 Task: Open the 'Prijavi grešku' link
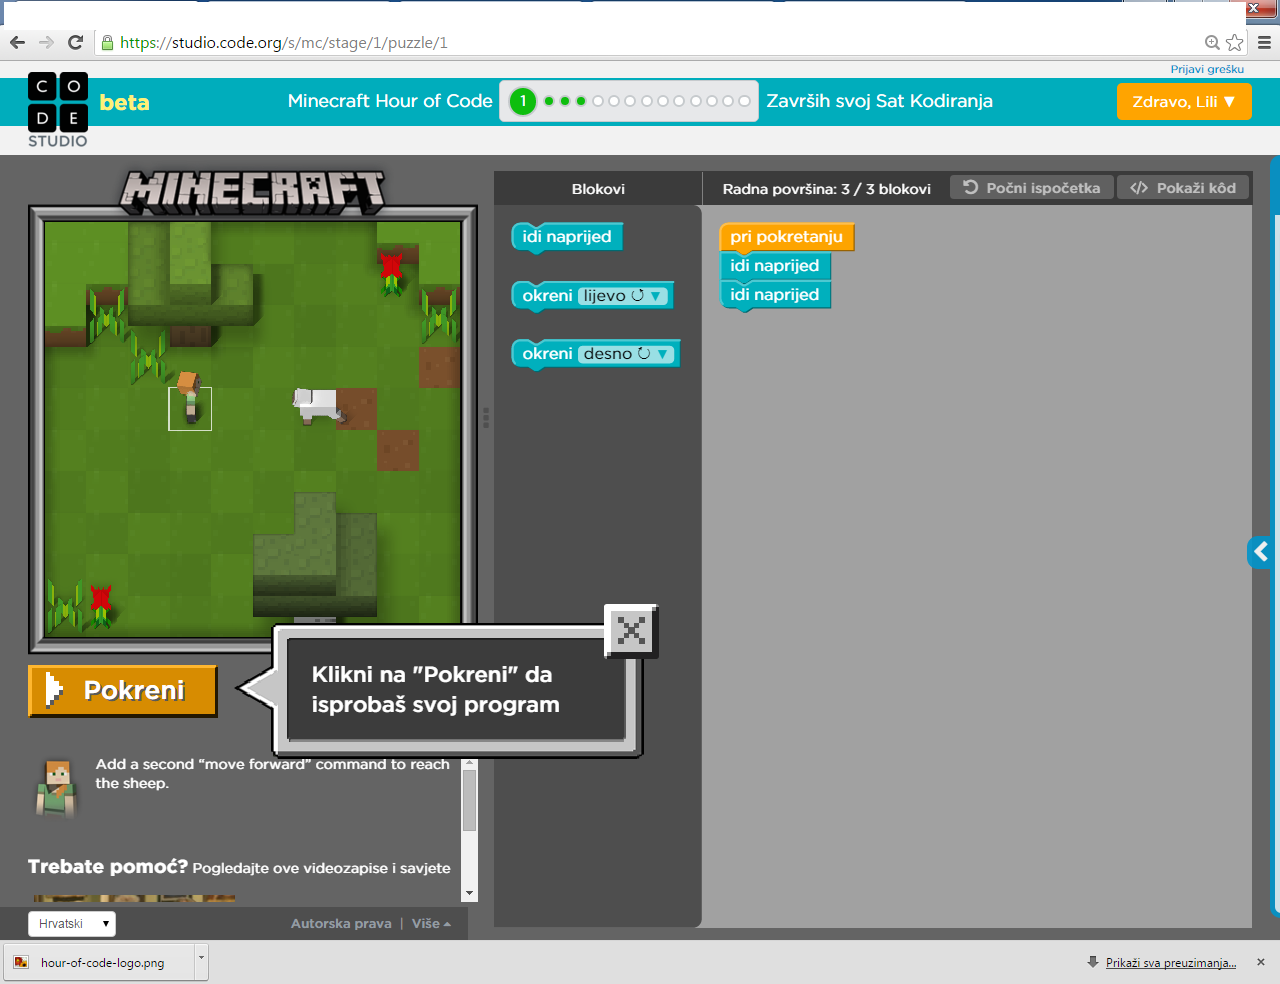point(1207,69)
